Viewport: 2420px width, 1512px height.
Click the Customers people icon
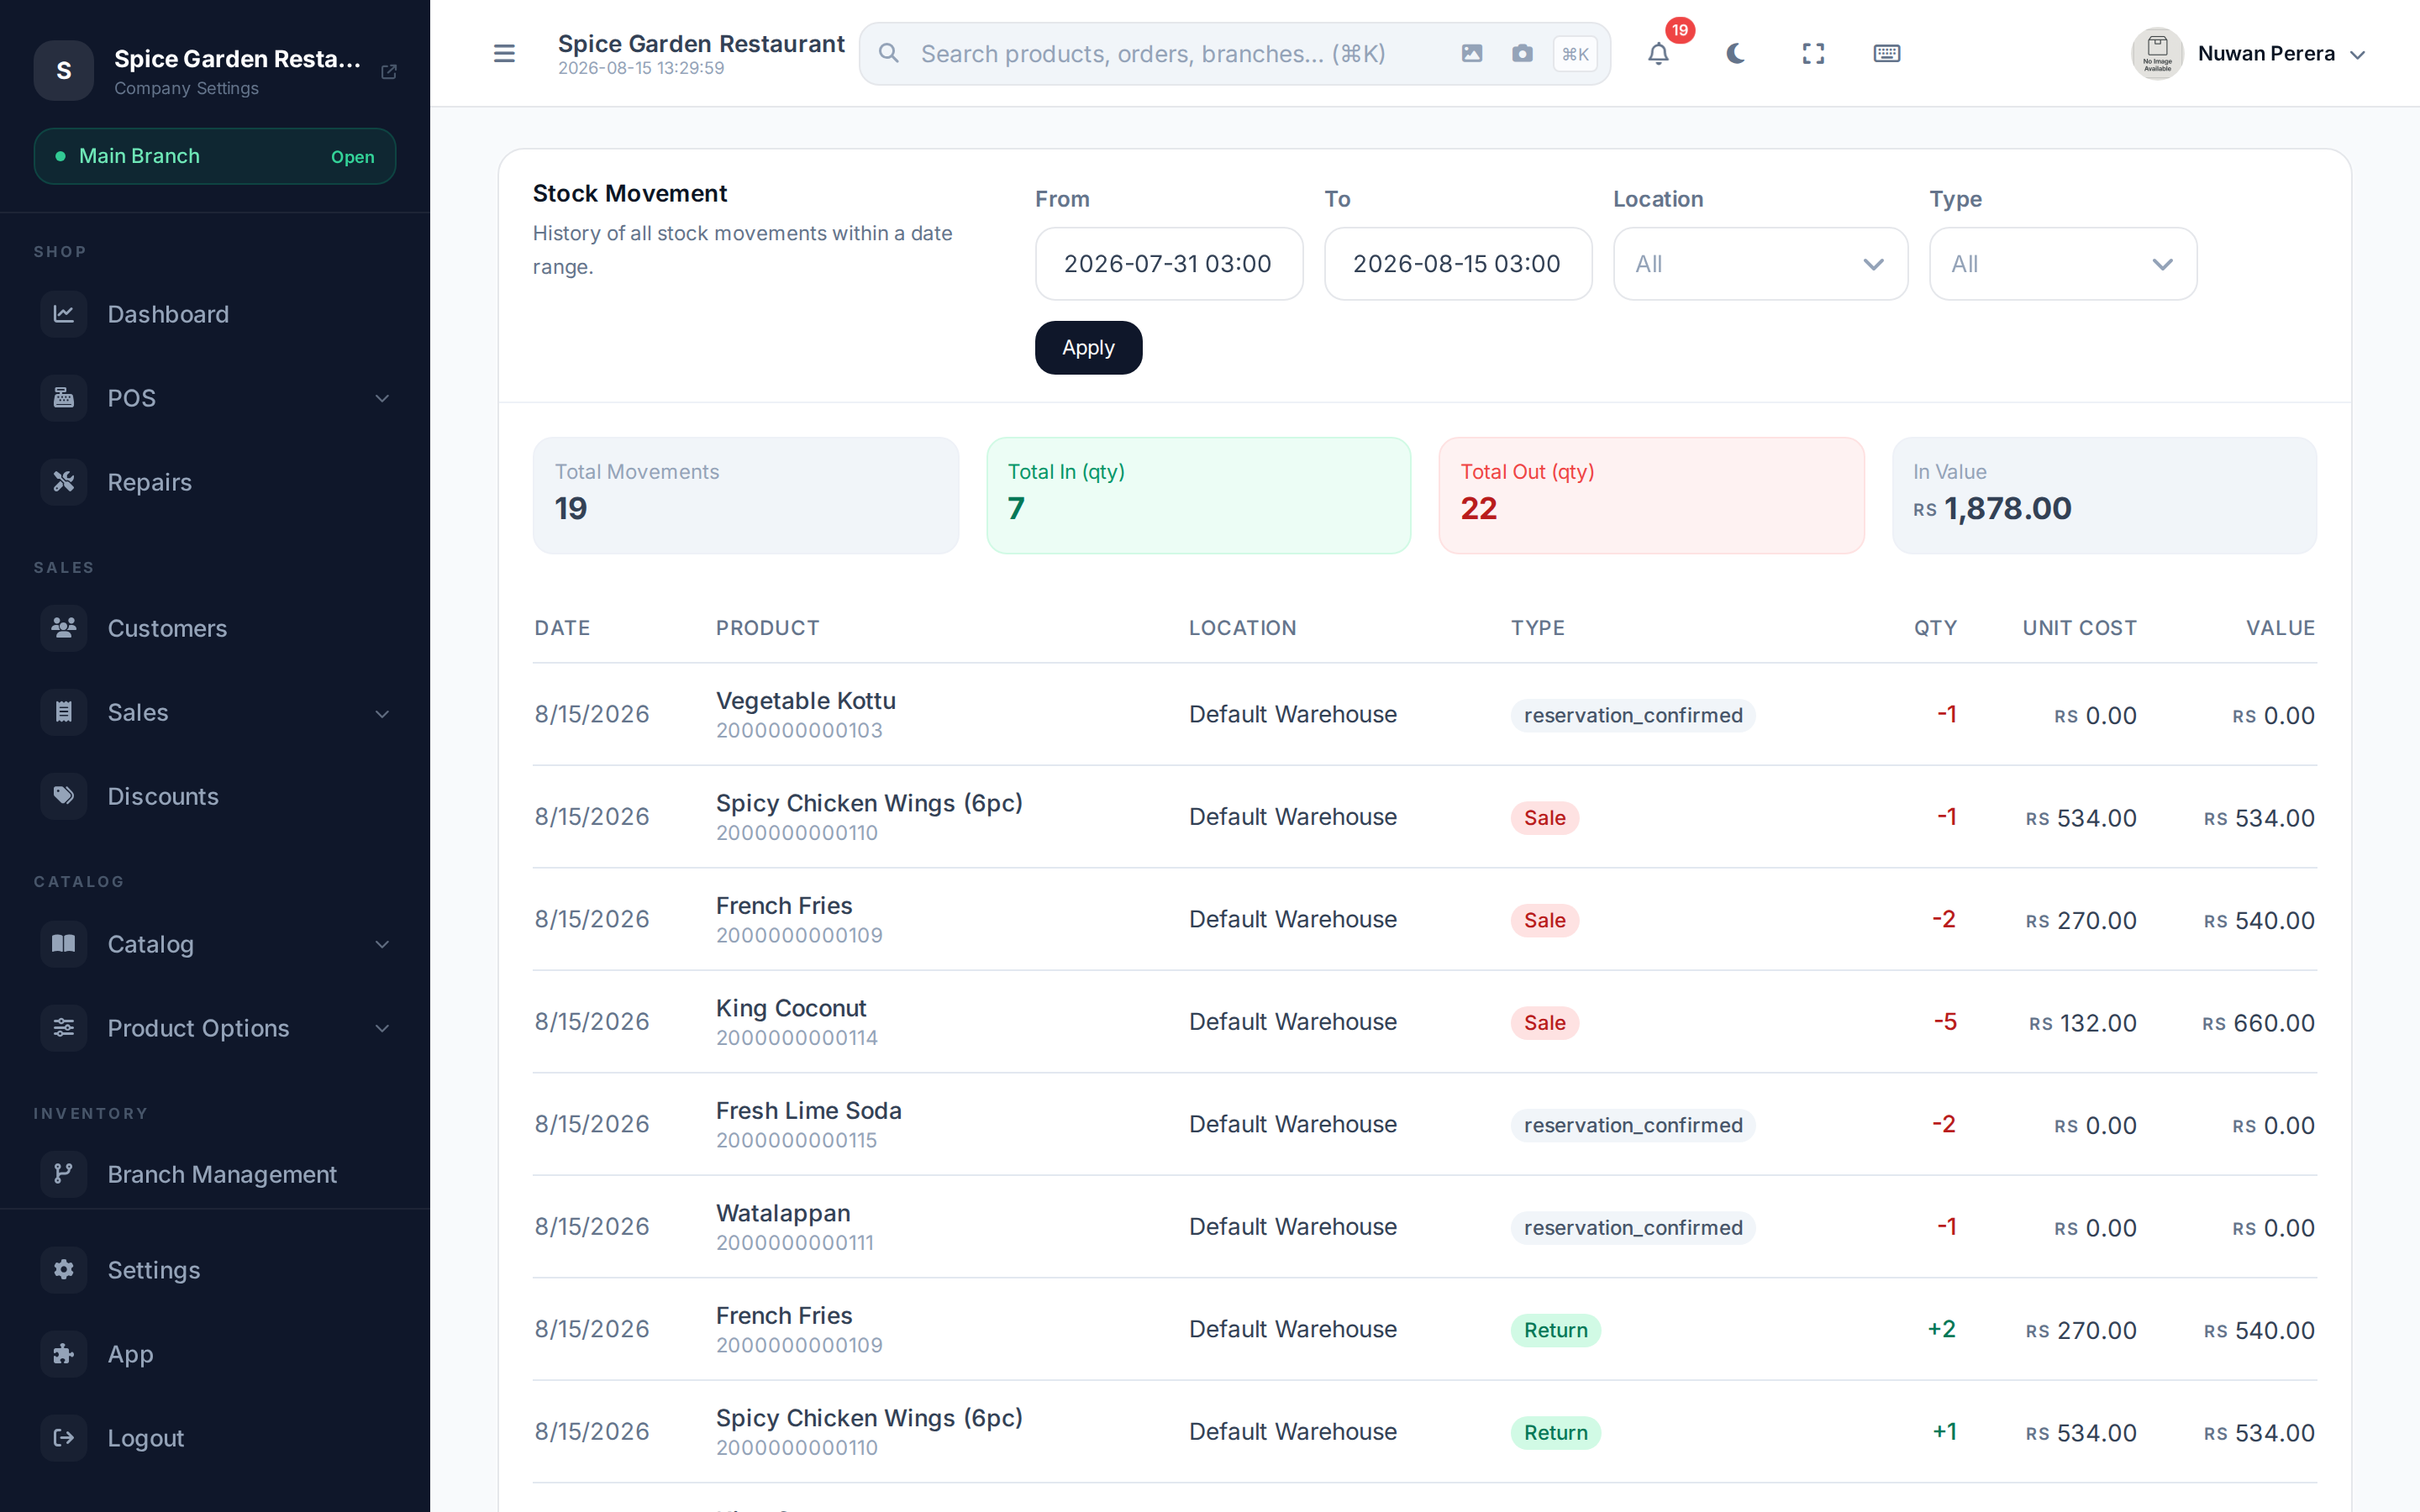[x=64, y=628]
